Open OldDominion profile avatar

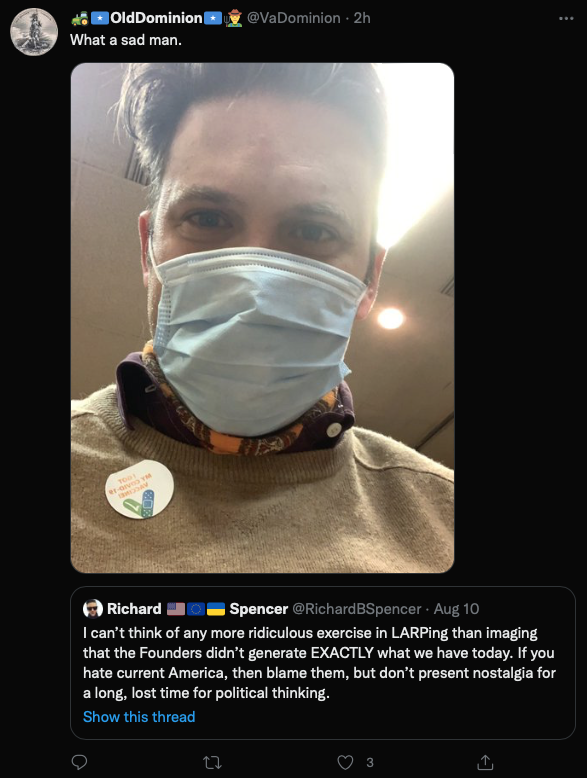click(x=34, y=32)
